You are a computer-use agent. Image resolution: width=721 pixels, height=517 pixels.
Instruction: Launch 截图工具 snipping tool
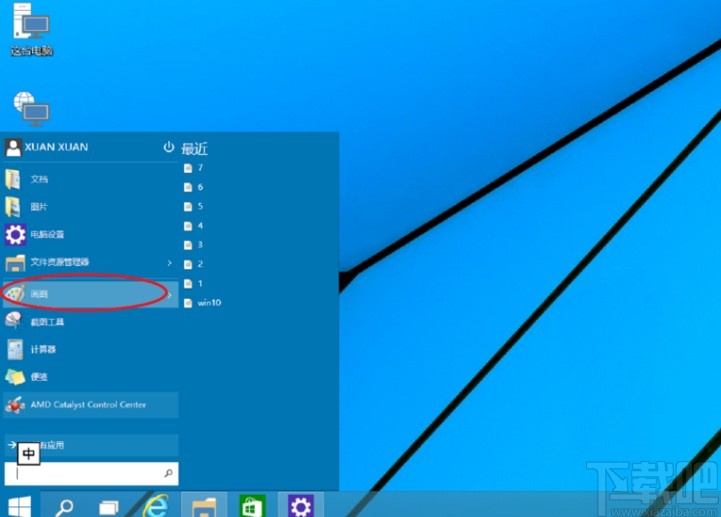[x=91, y=322]
